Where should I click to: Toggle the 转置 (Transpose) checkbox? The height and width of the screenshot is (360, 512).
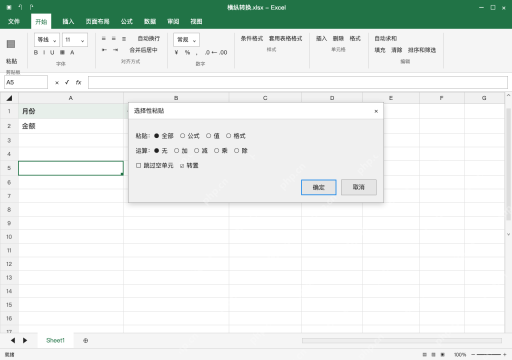[x=182, y=166]
